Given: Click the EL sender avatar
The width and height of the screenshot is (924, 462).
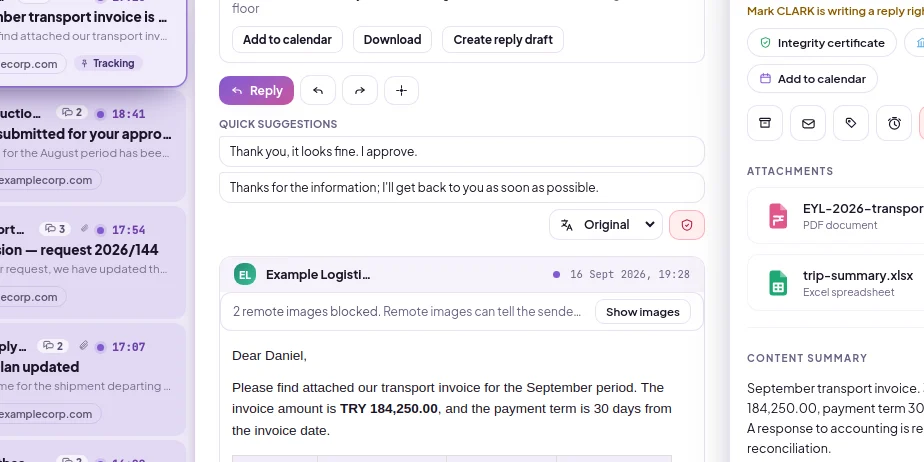Looking at the screenshot, I should click(245, 274).
